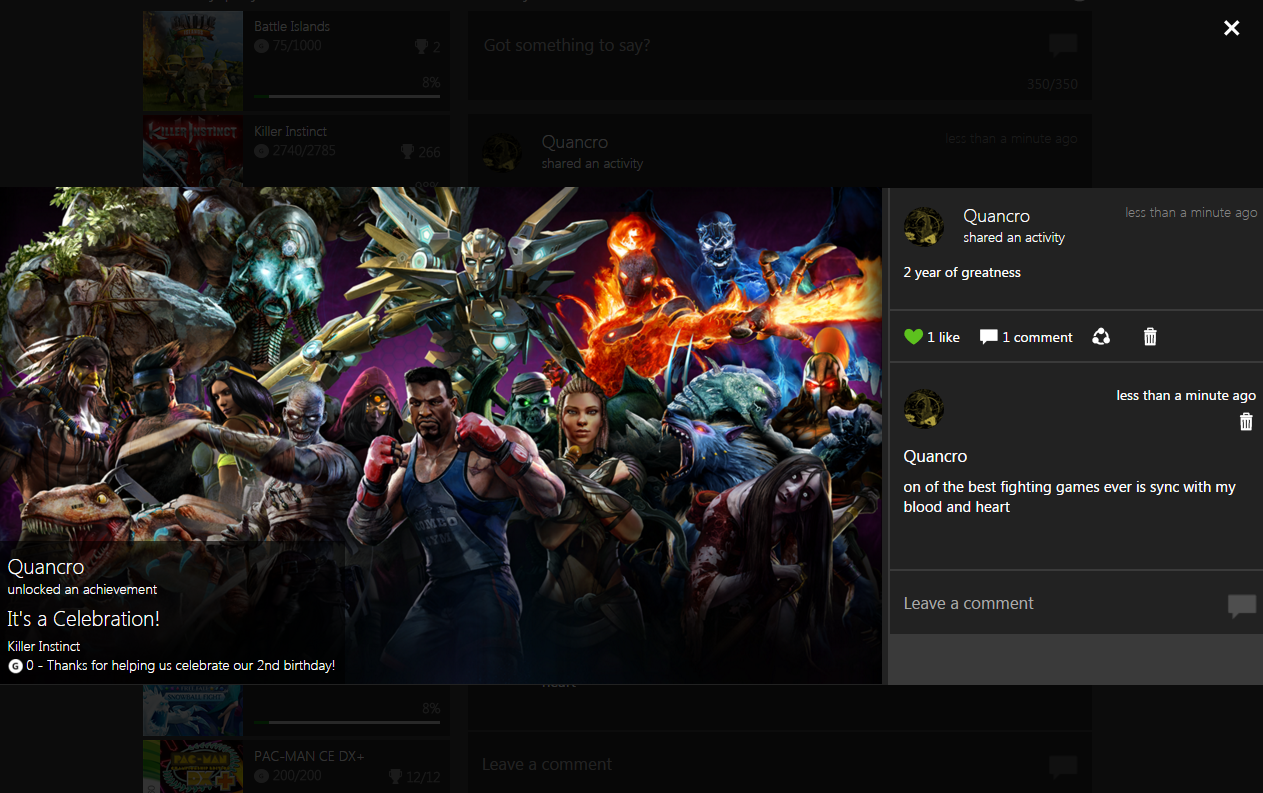
Task: Like the post via green heart icon
Action: click(913, 337)
